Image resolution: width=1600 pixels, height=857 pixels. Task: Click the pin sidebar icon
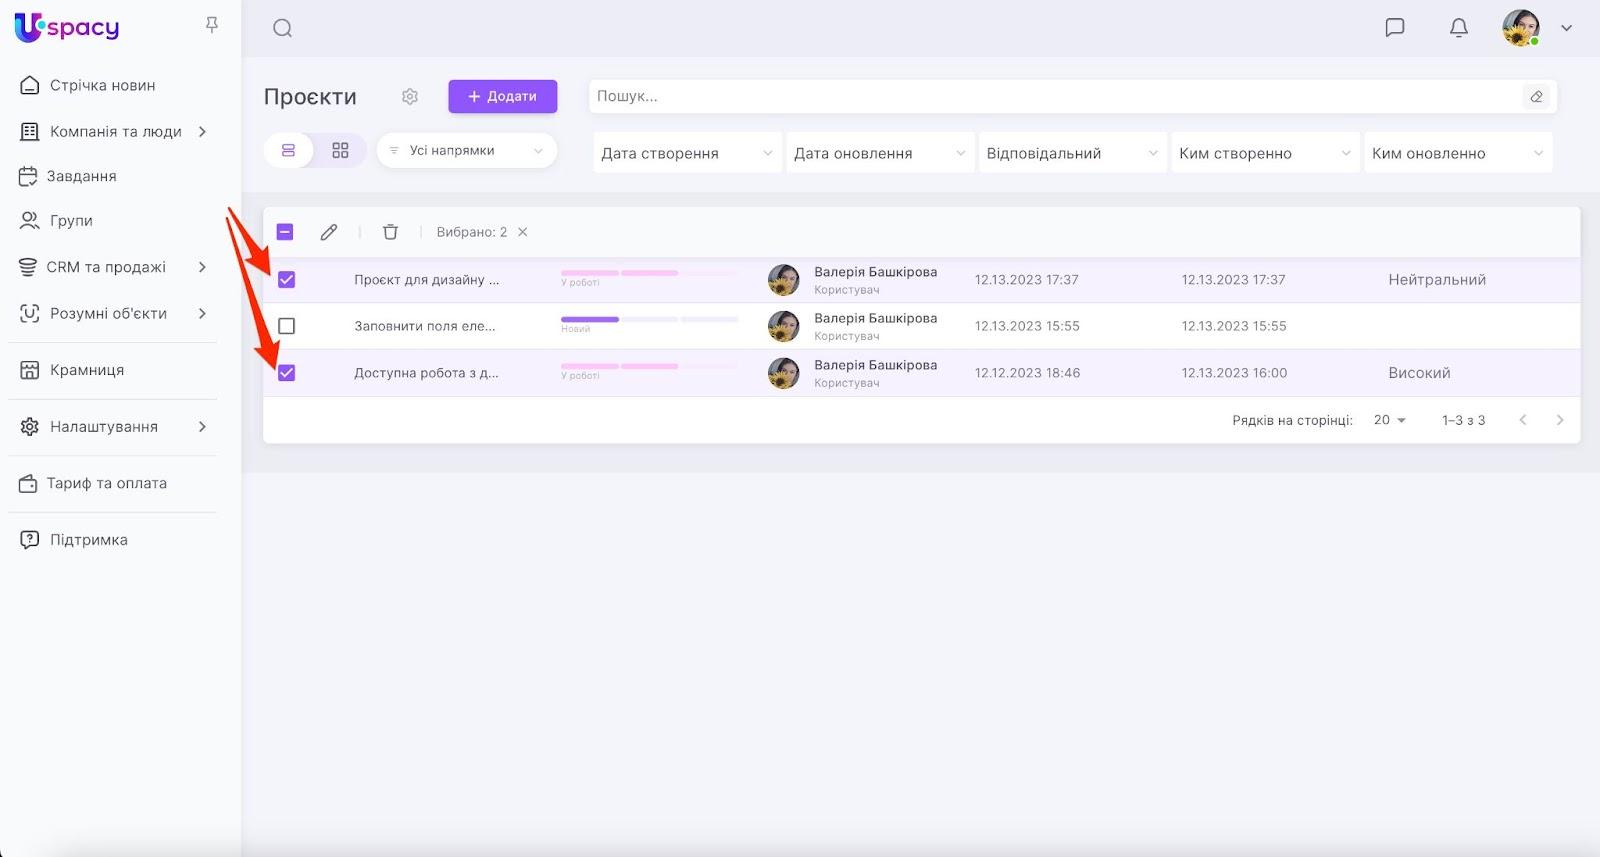coord(212,25)
